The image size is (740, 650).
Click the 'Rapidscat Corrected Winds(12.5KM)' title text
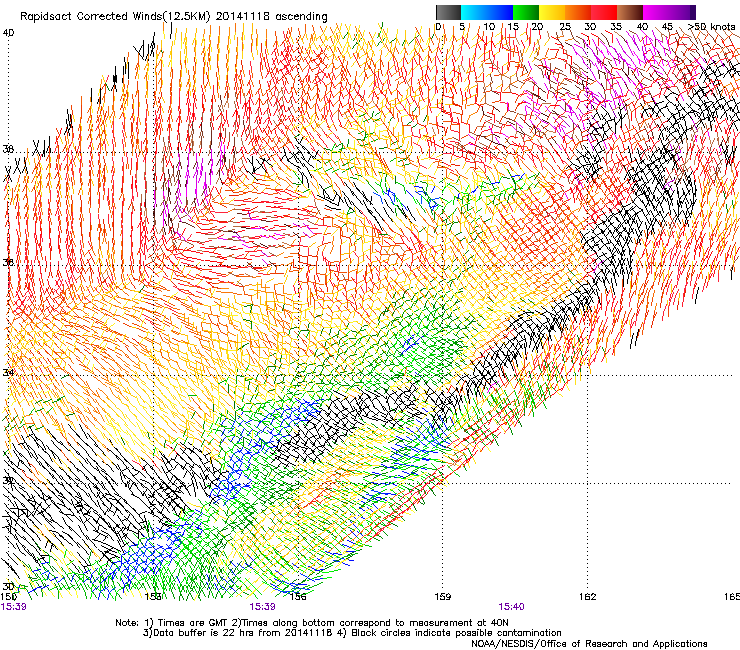pos(115,17)
